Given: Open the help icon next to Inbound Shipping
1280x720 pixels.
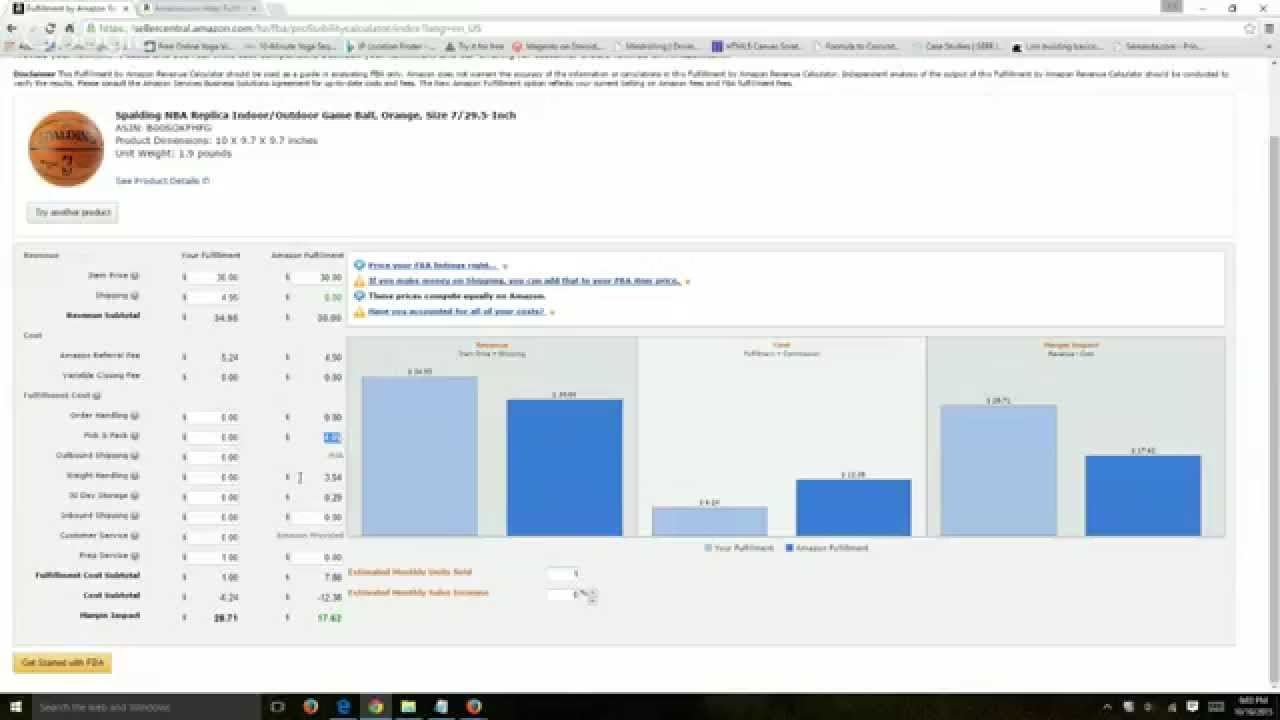Looking at the screenshot, I should click(136, 516).
